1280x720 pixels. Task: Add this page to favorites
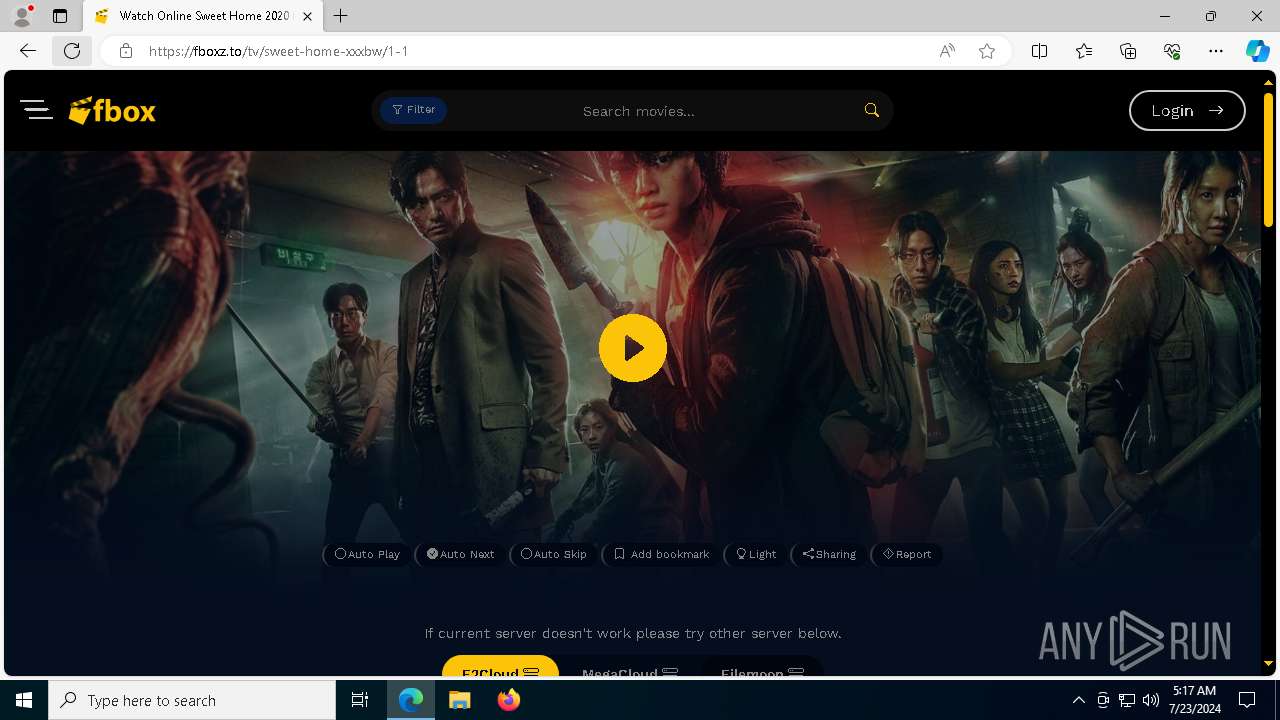[987, 51]
